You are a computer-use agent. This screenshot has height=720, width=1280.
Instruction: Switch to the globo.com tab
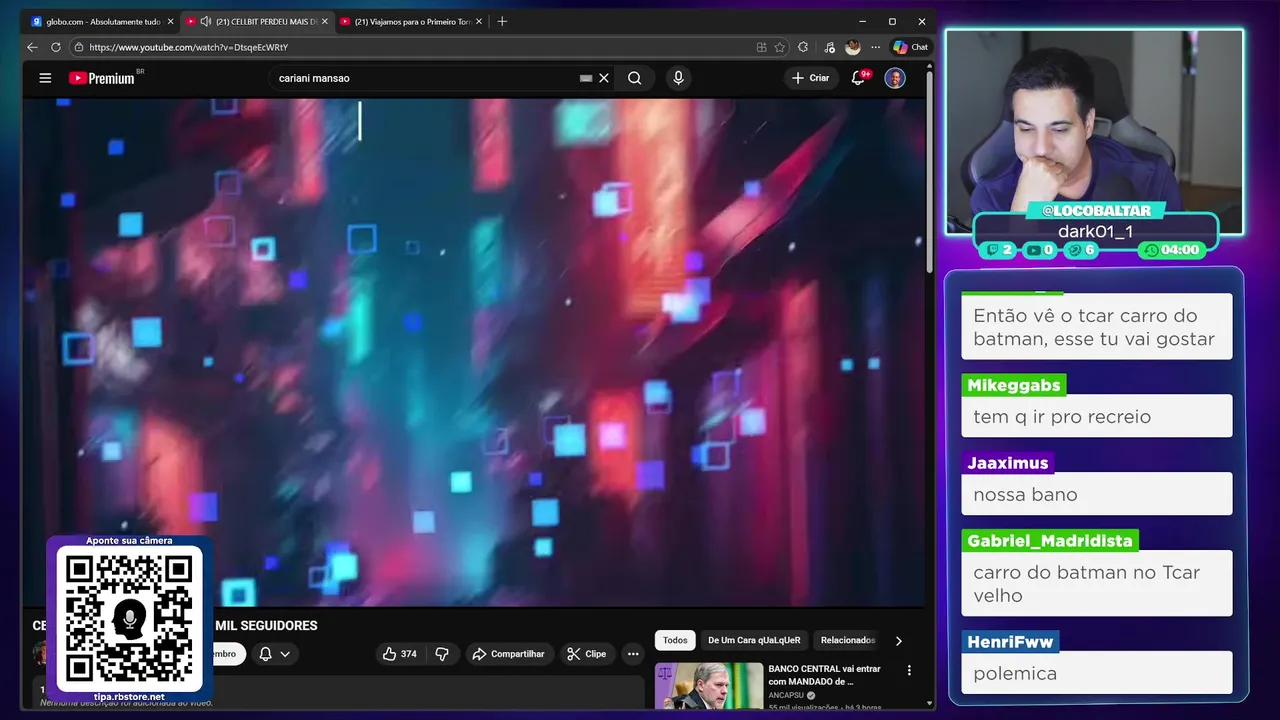103,21
